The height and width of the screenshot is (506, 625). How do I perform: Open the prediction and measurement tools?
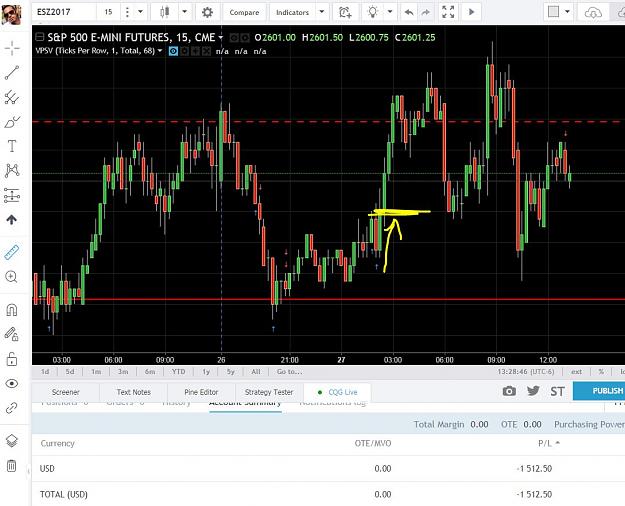(12, 195)
